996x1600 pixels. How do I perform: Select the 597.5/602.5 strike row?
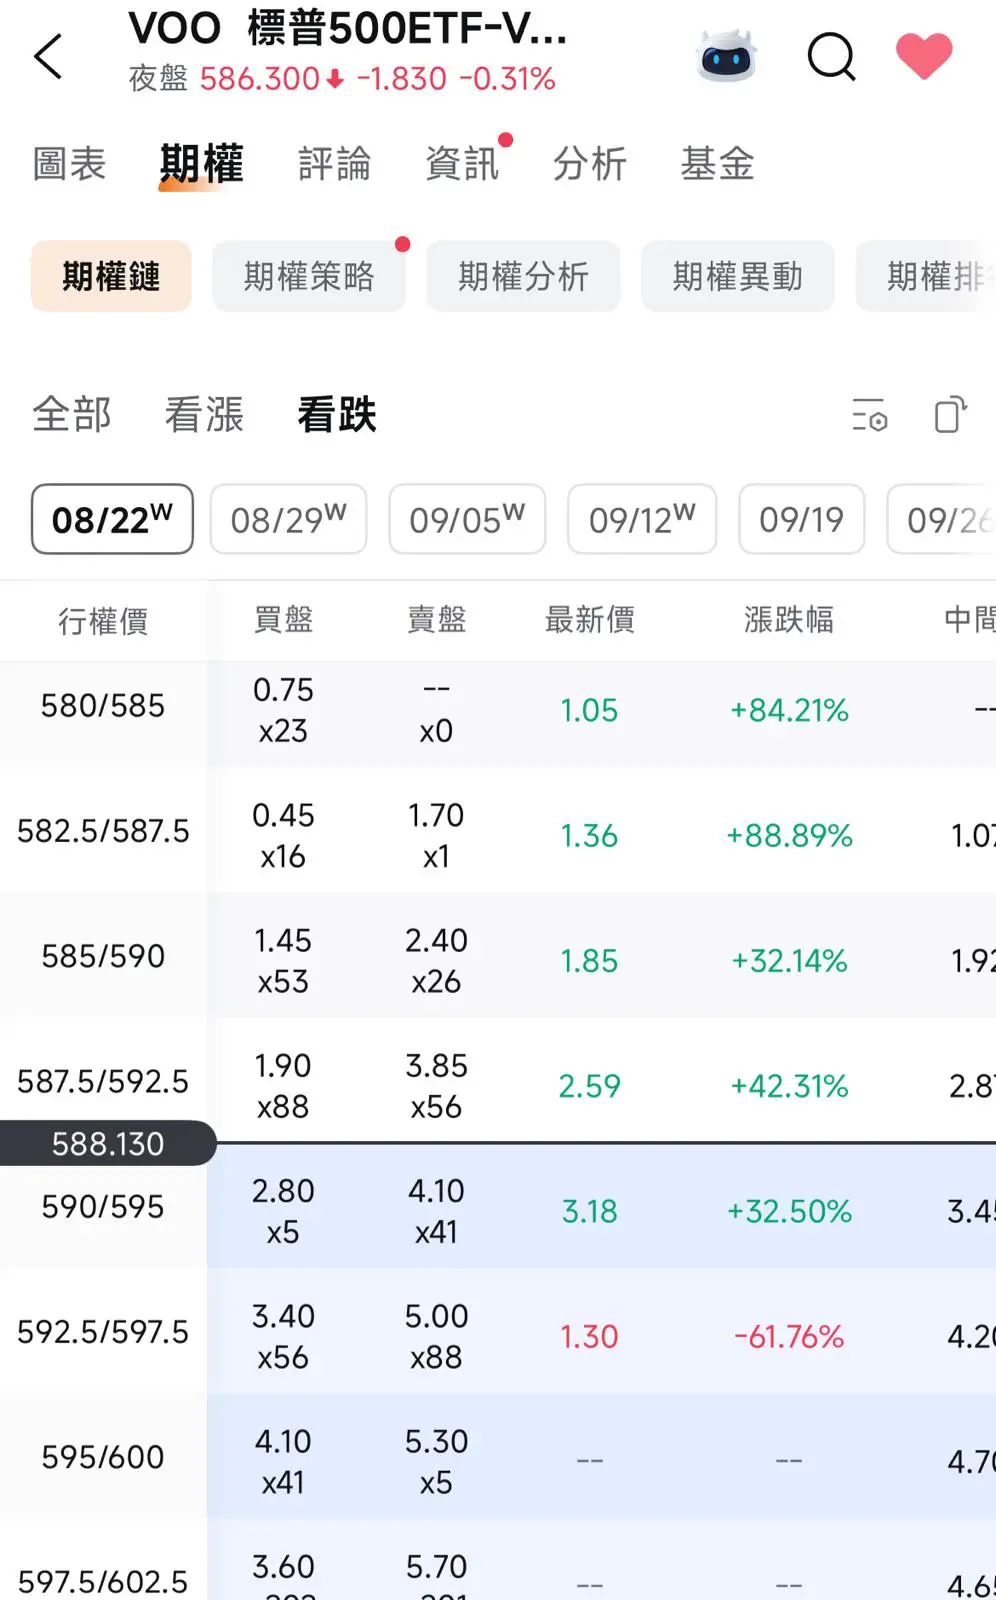point(498,1560)
